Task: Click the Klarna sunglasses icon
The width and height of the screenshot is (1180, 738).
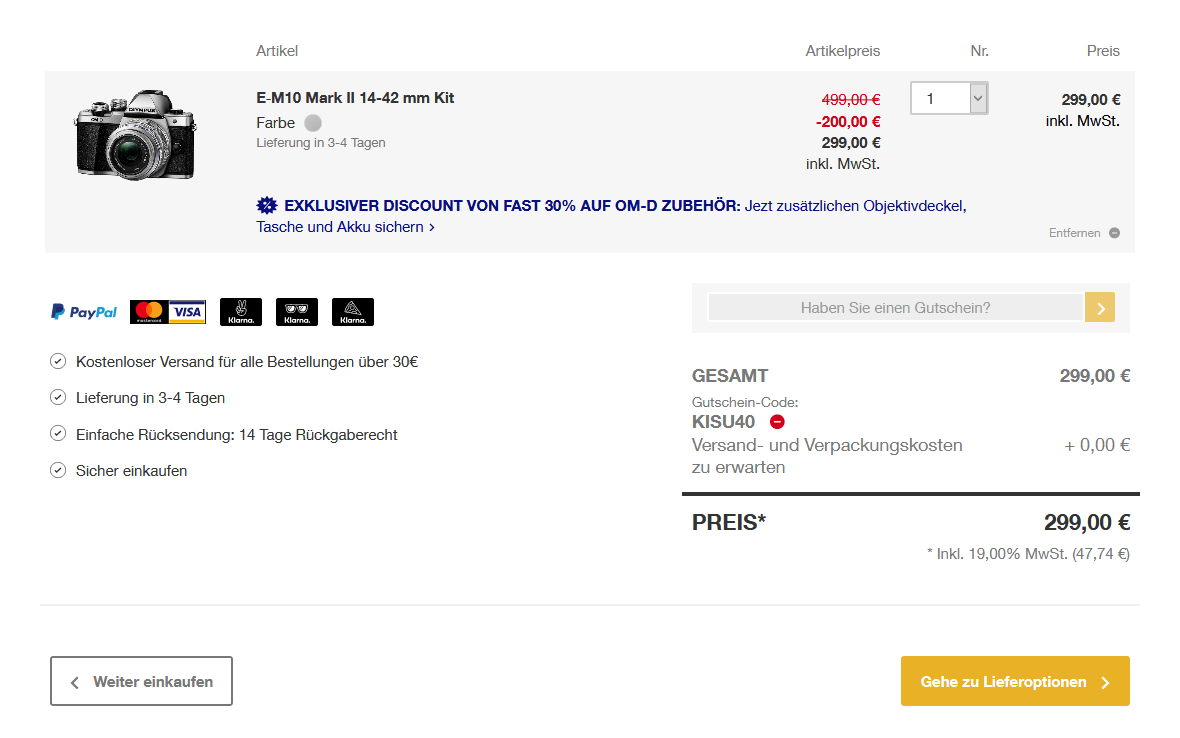Action: tap(297, 312)
